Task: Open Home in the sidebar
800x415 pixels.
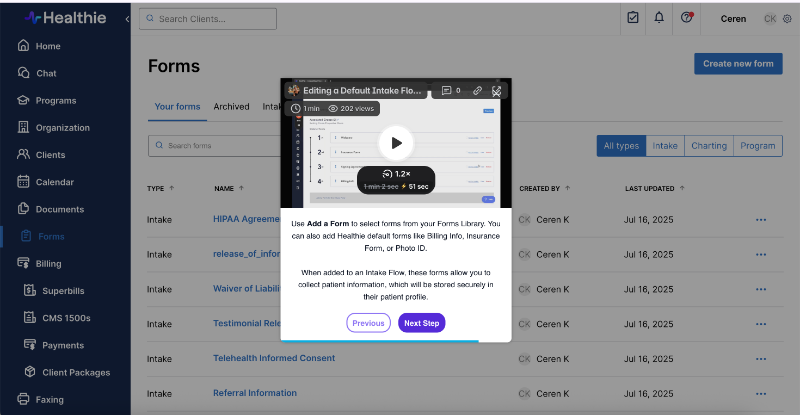Action: (39, 46)
